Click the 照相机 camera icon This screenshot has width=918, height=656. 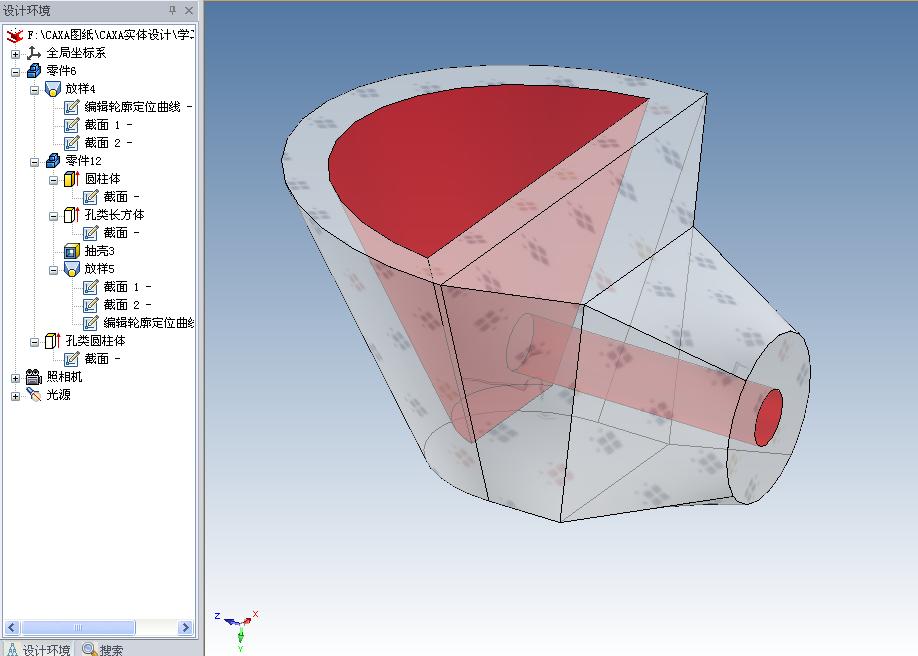point(33,377)
